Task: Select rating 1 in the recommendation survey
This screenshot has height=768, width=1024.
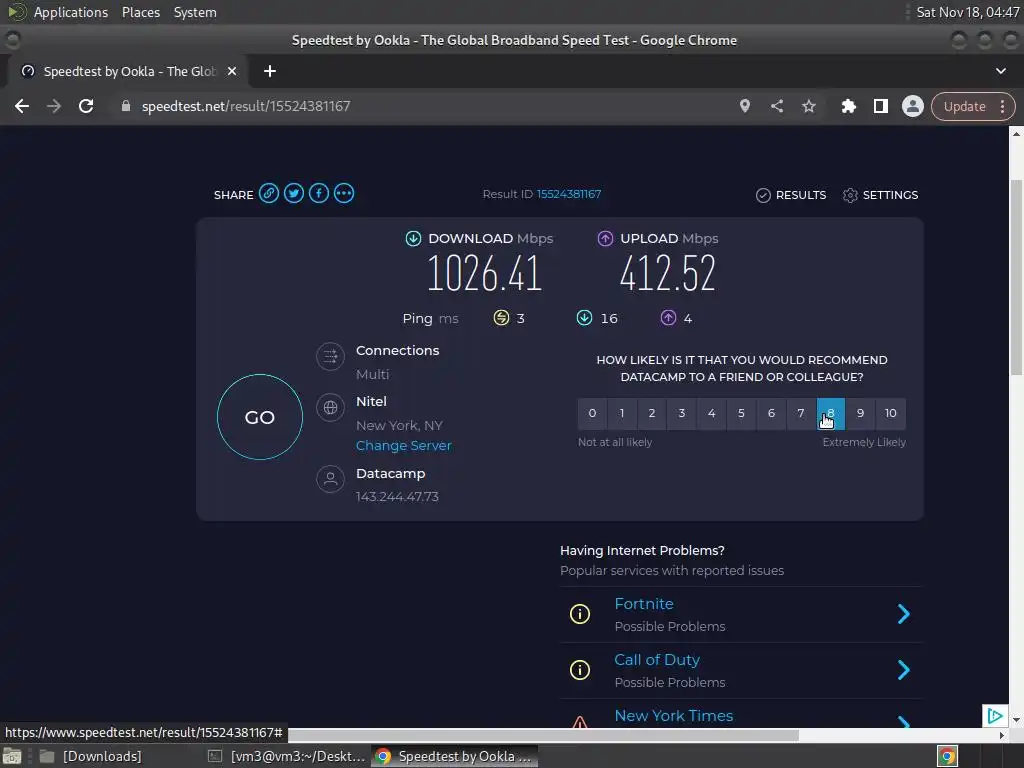Action: [x=622, y=413]
